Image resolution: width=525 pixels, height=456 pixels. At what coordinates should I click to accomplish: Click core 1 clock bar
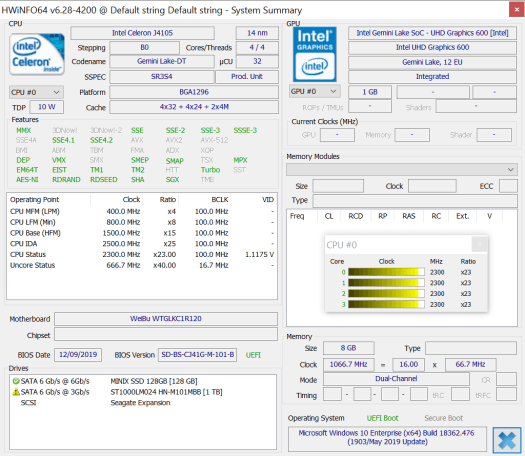(386, 283)
